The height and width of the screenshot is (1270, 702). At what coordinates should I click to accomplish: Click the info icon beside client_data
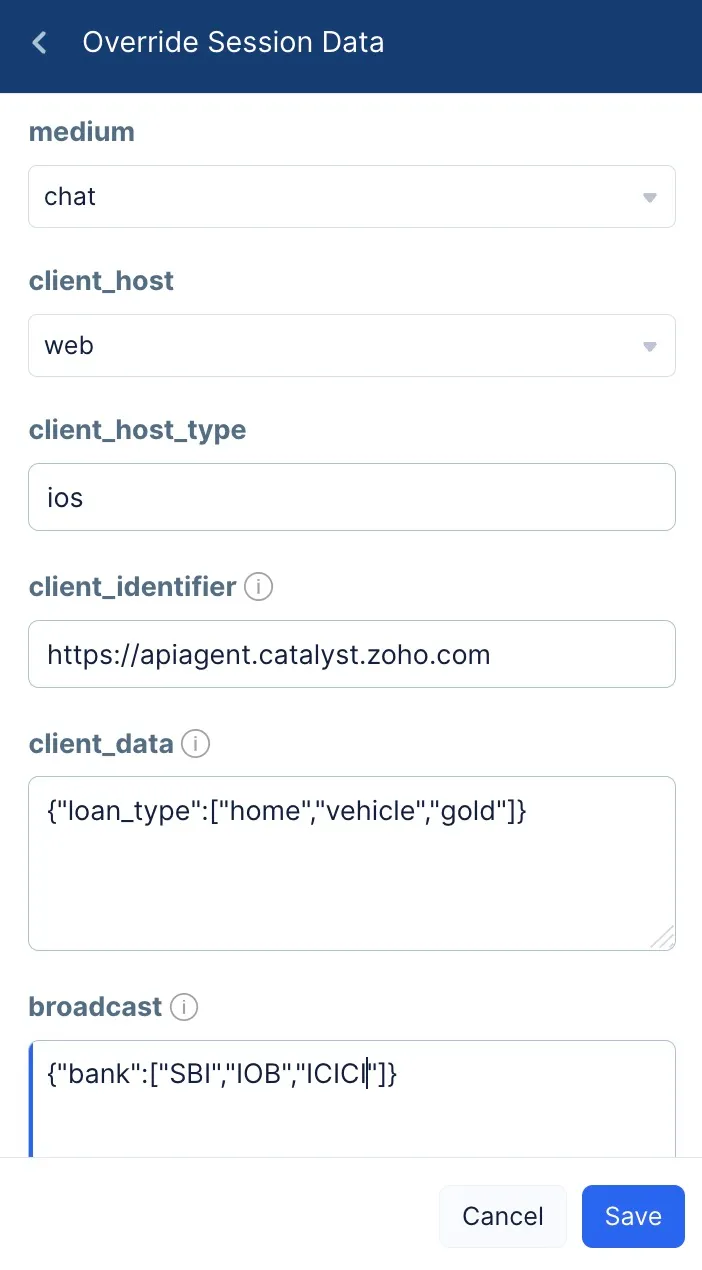(x=196, y=744)
